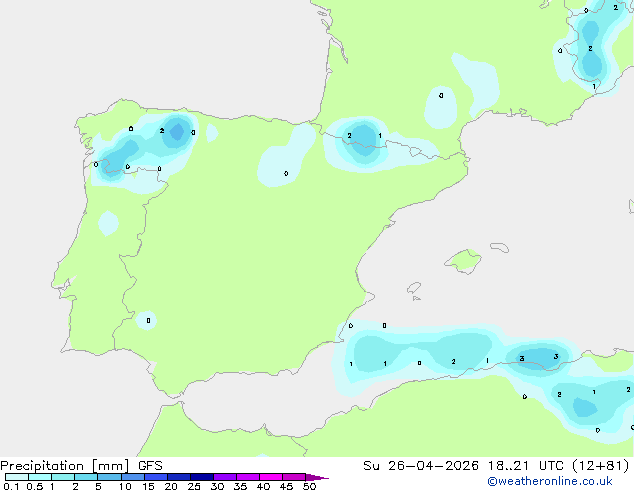
Task: Click the 2 to 5 mm legend swatch
Action: coord(86,477)
